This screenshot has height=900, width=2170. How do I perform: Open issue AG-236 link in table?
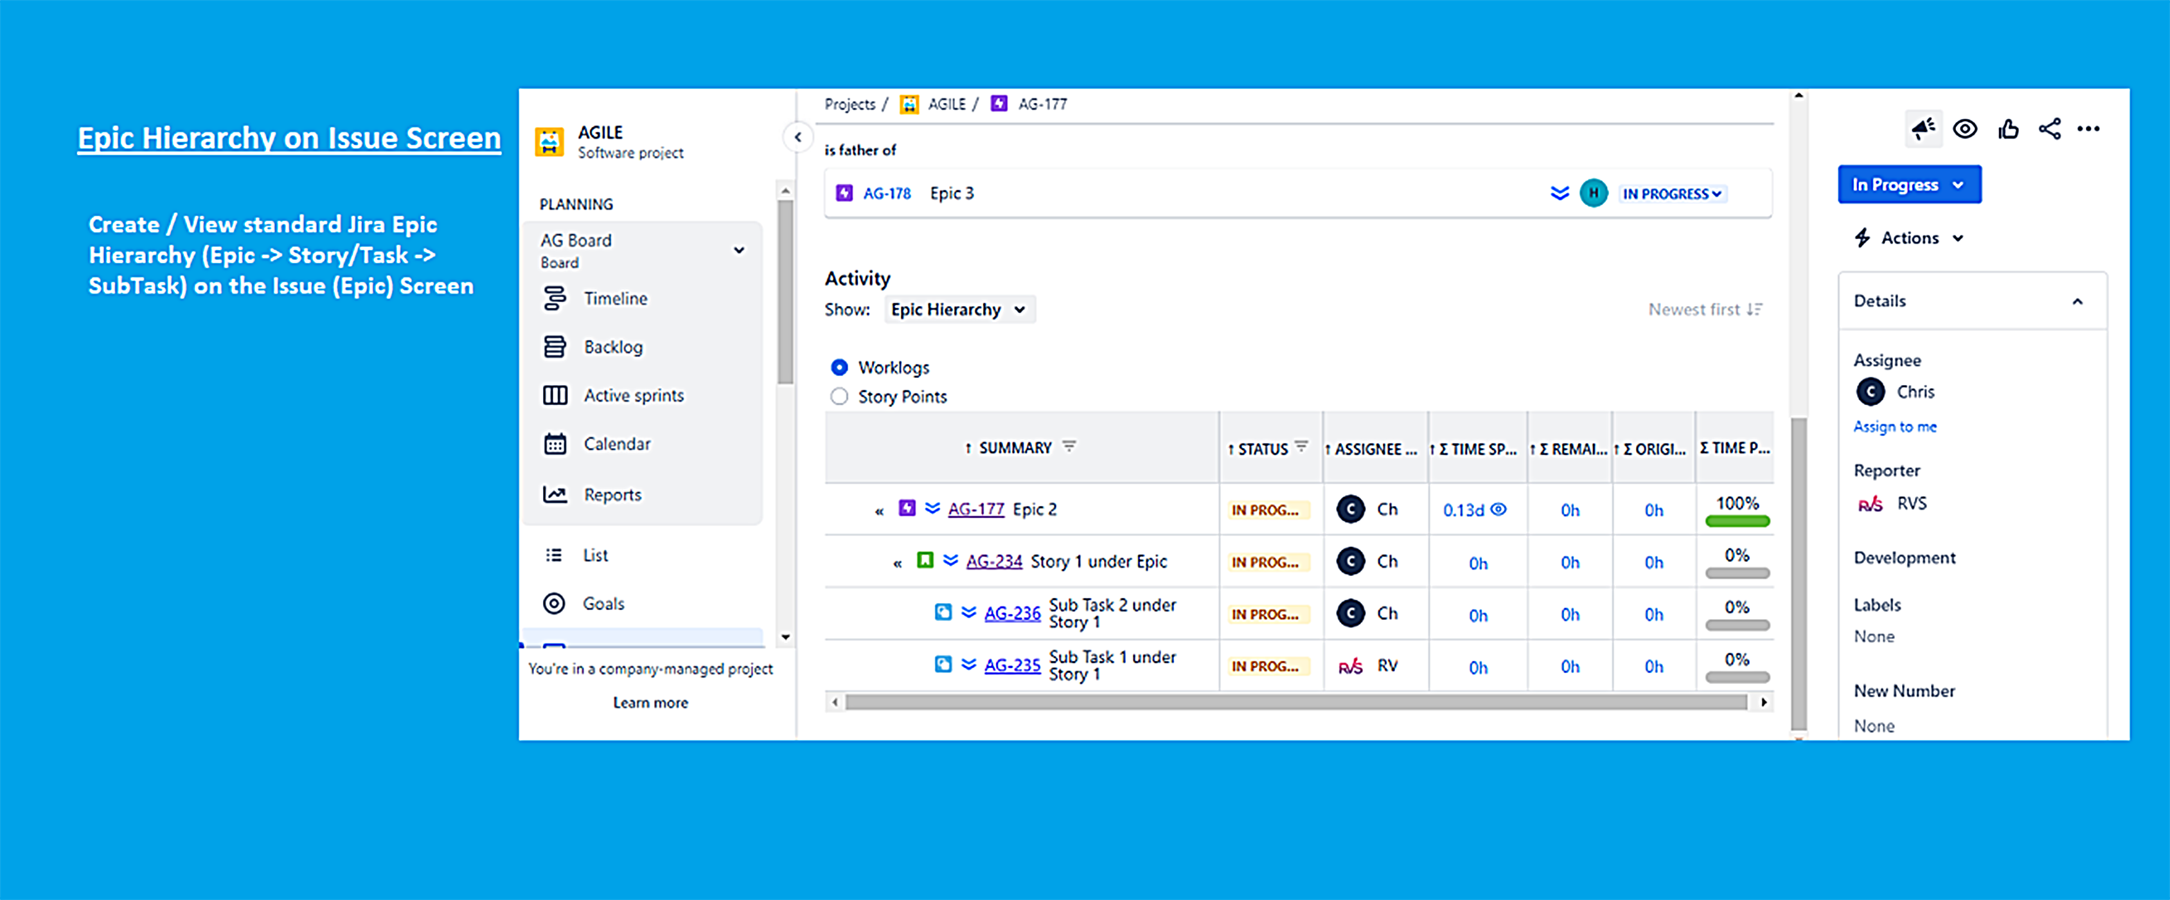point(1012,613)
